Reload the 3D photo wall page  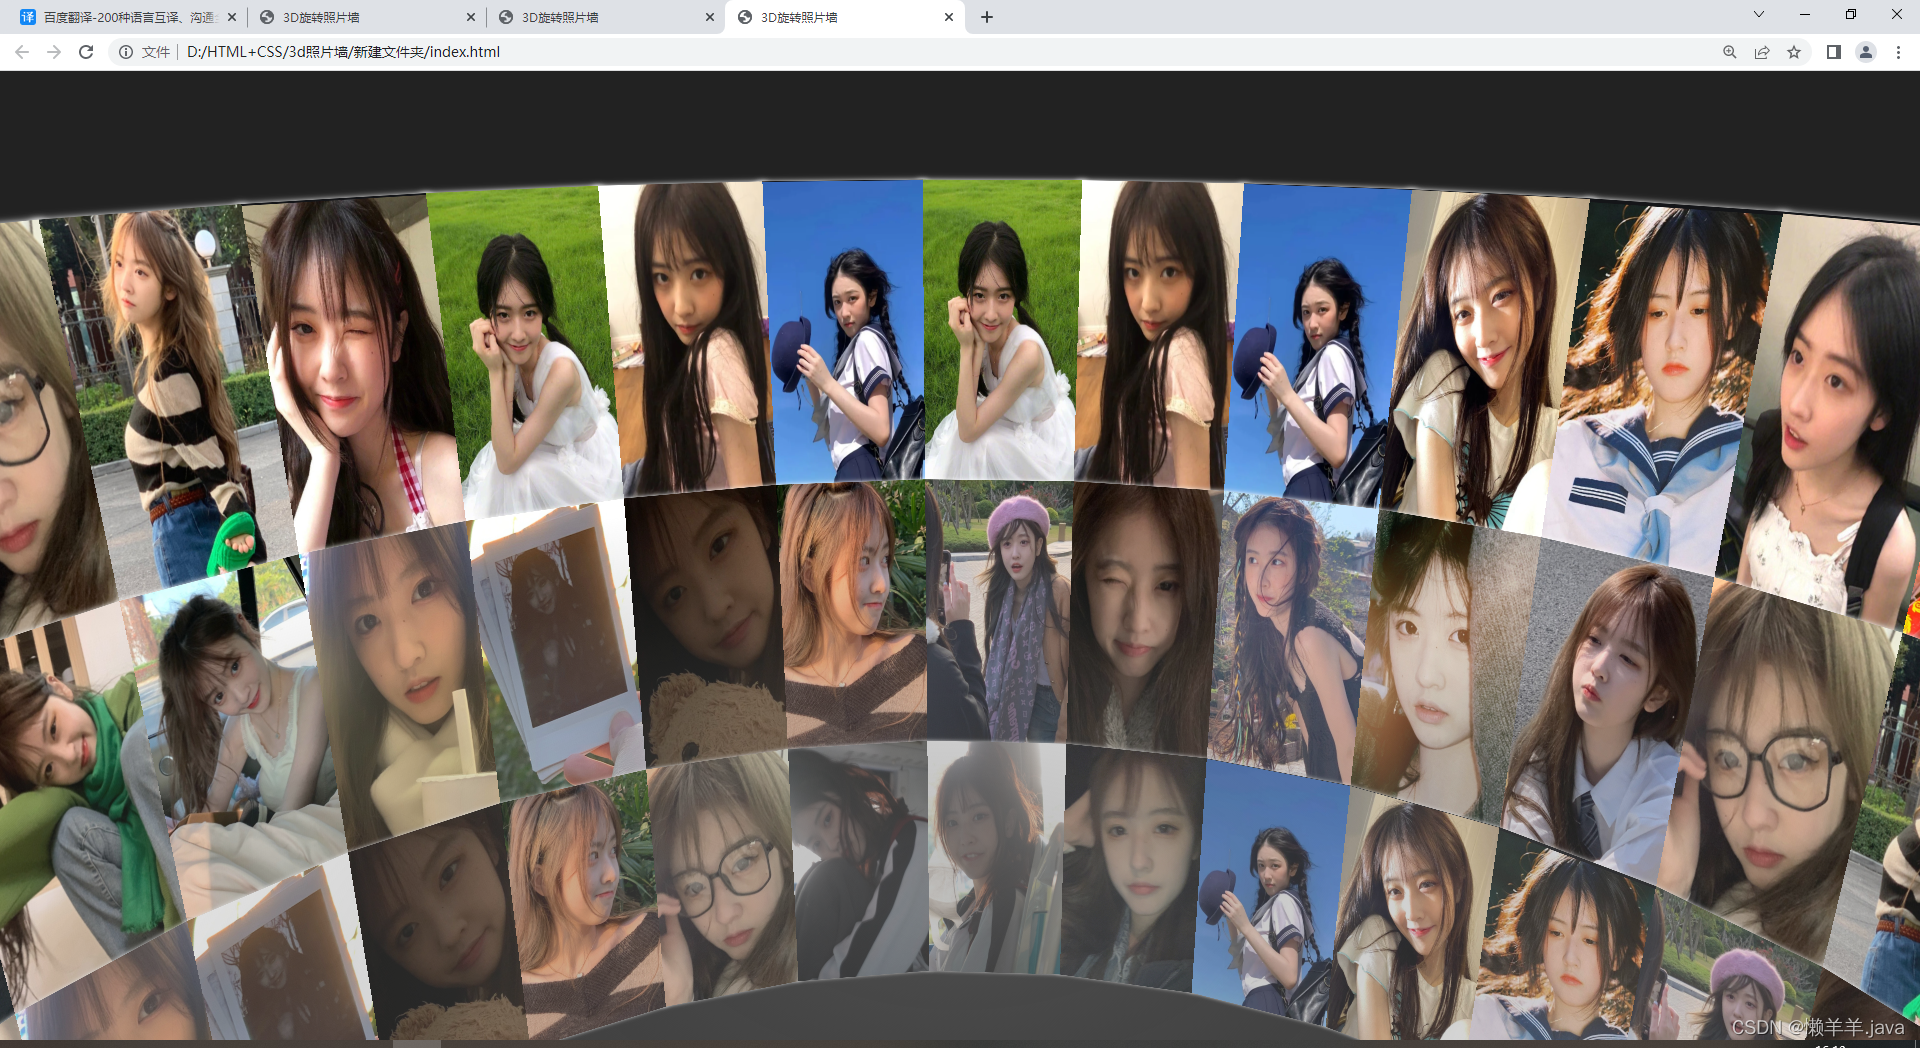[x=86, y=52]
